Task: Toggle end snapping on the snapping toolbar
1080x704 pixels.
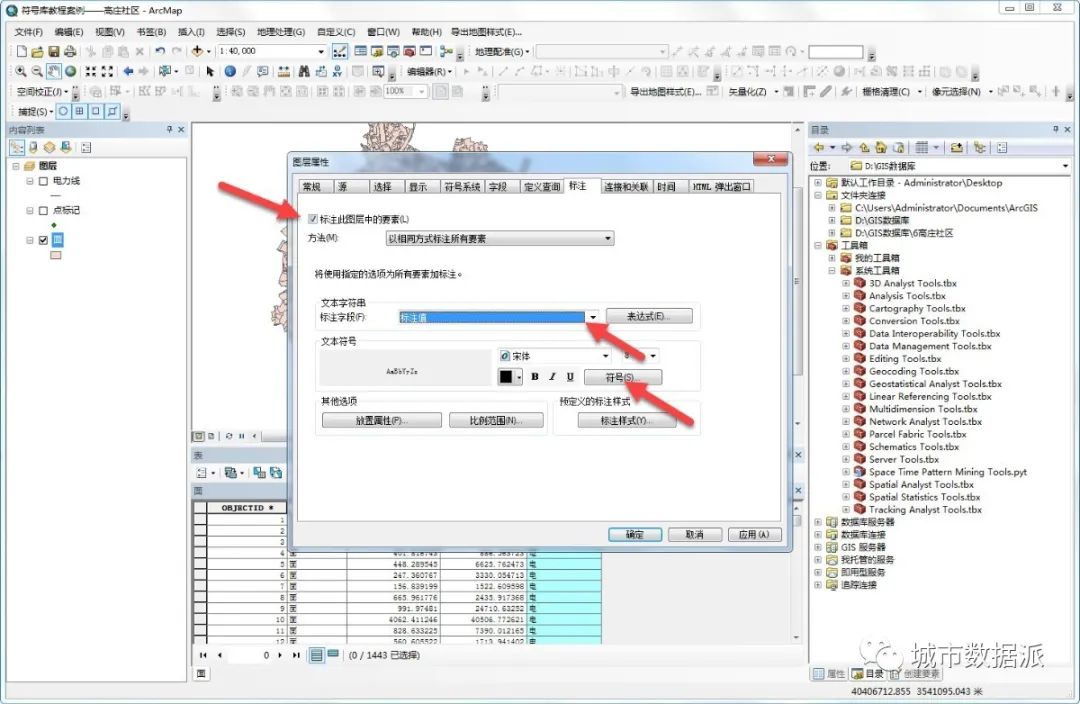Action: point(80,111)
